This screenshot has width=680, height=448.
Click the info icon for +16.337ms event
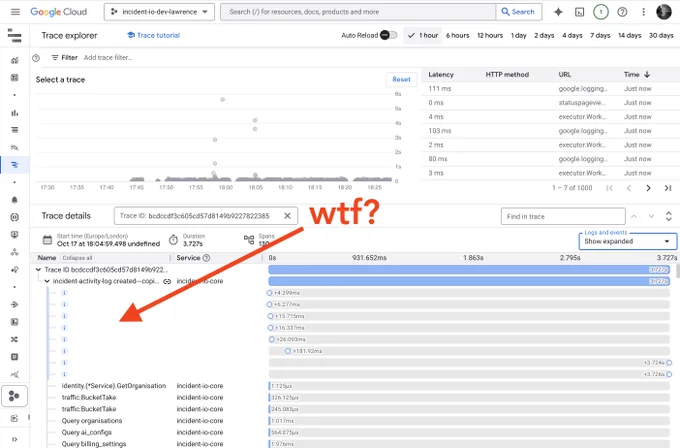64,328
